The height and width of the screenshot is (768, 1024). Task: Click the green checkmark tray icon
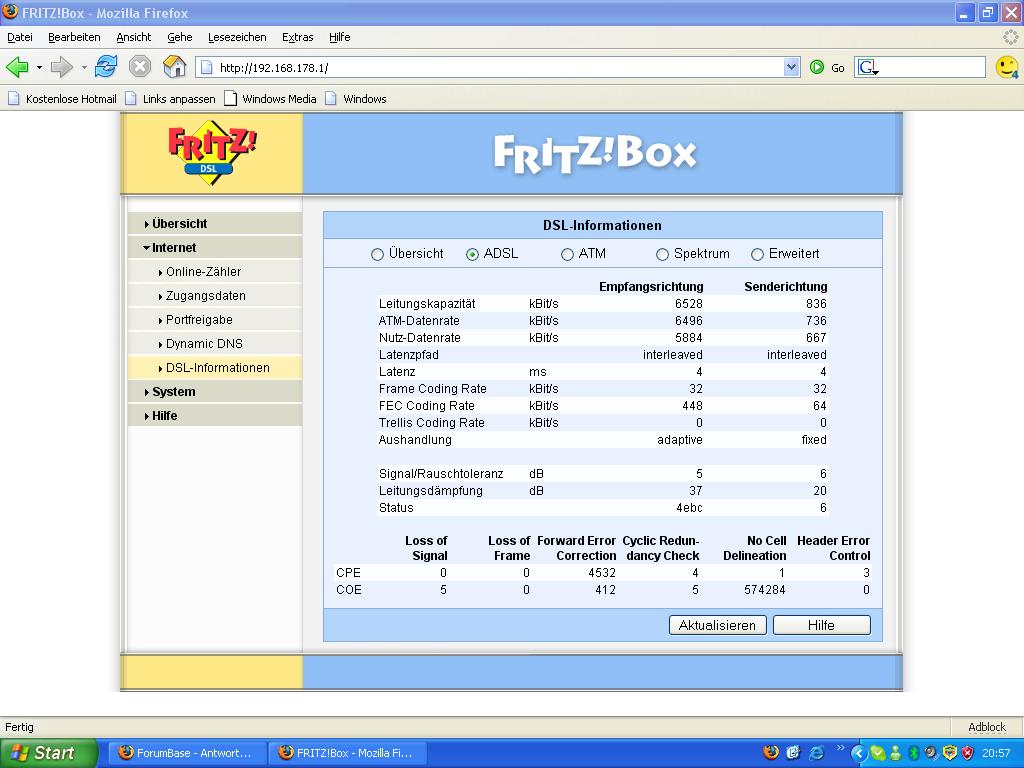(878, 753)
